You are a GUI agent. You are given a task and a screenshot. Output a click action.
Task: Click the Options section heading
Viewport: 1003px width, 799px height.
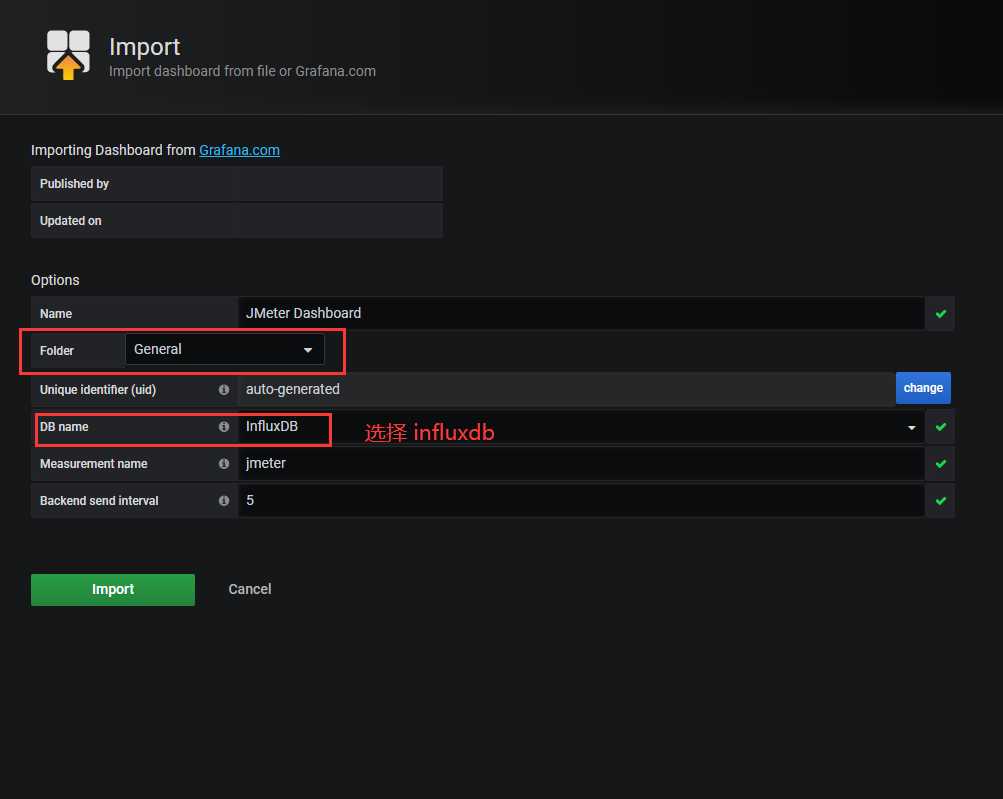55,280
